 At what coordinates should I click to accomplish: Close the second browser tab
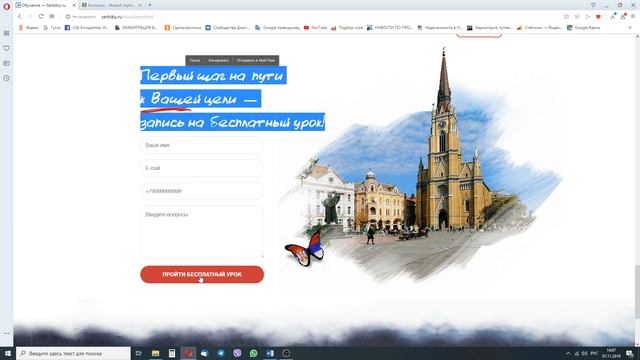[140, 5]
